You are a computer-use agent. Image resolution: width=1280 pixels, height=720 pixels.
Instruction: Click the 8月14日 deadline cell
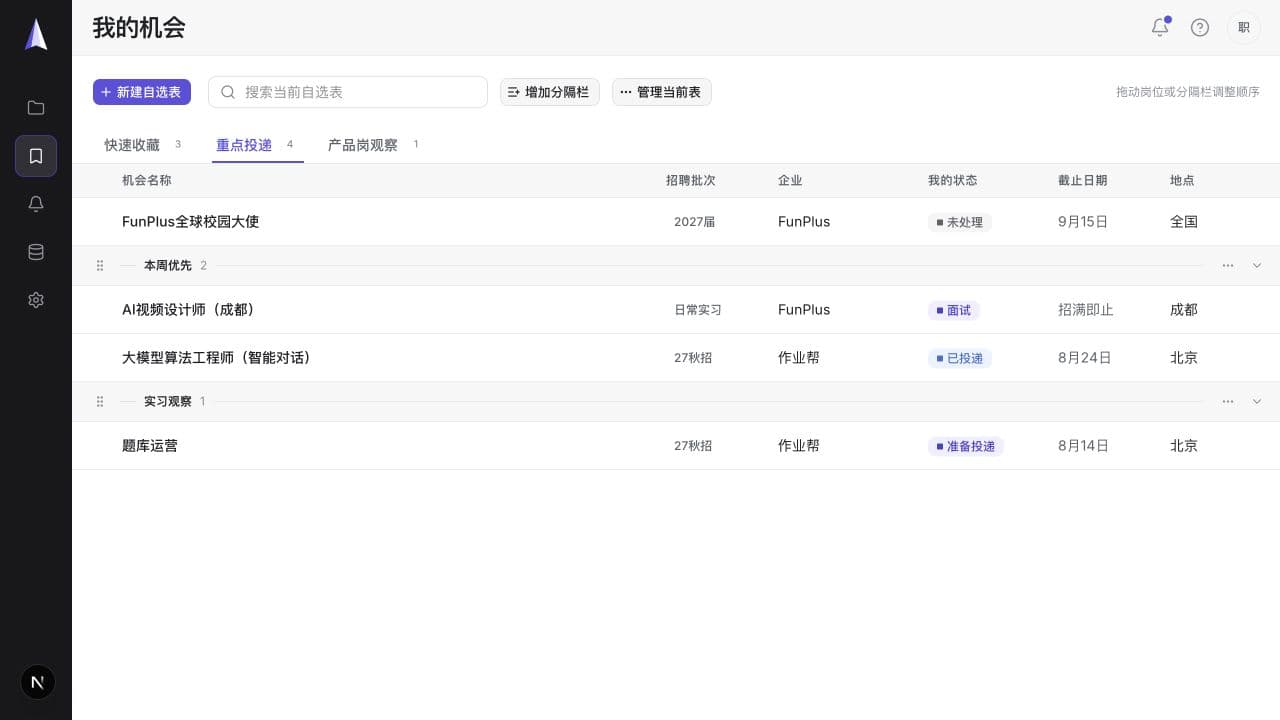click(x=1084, y=446)
